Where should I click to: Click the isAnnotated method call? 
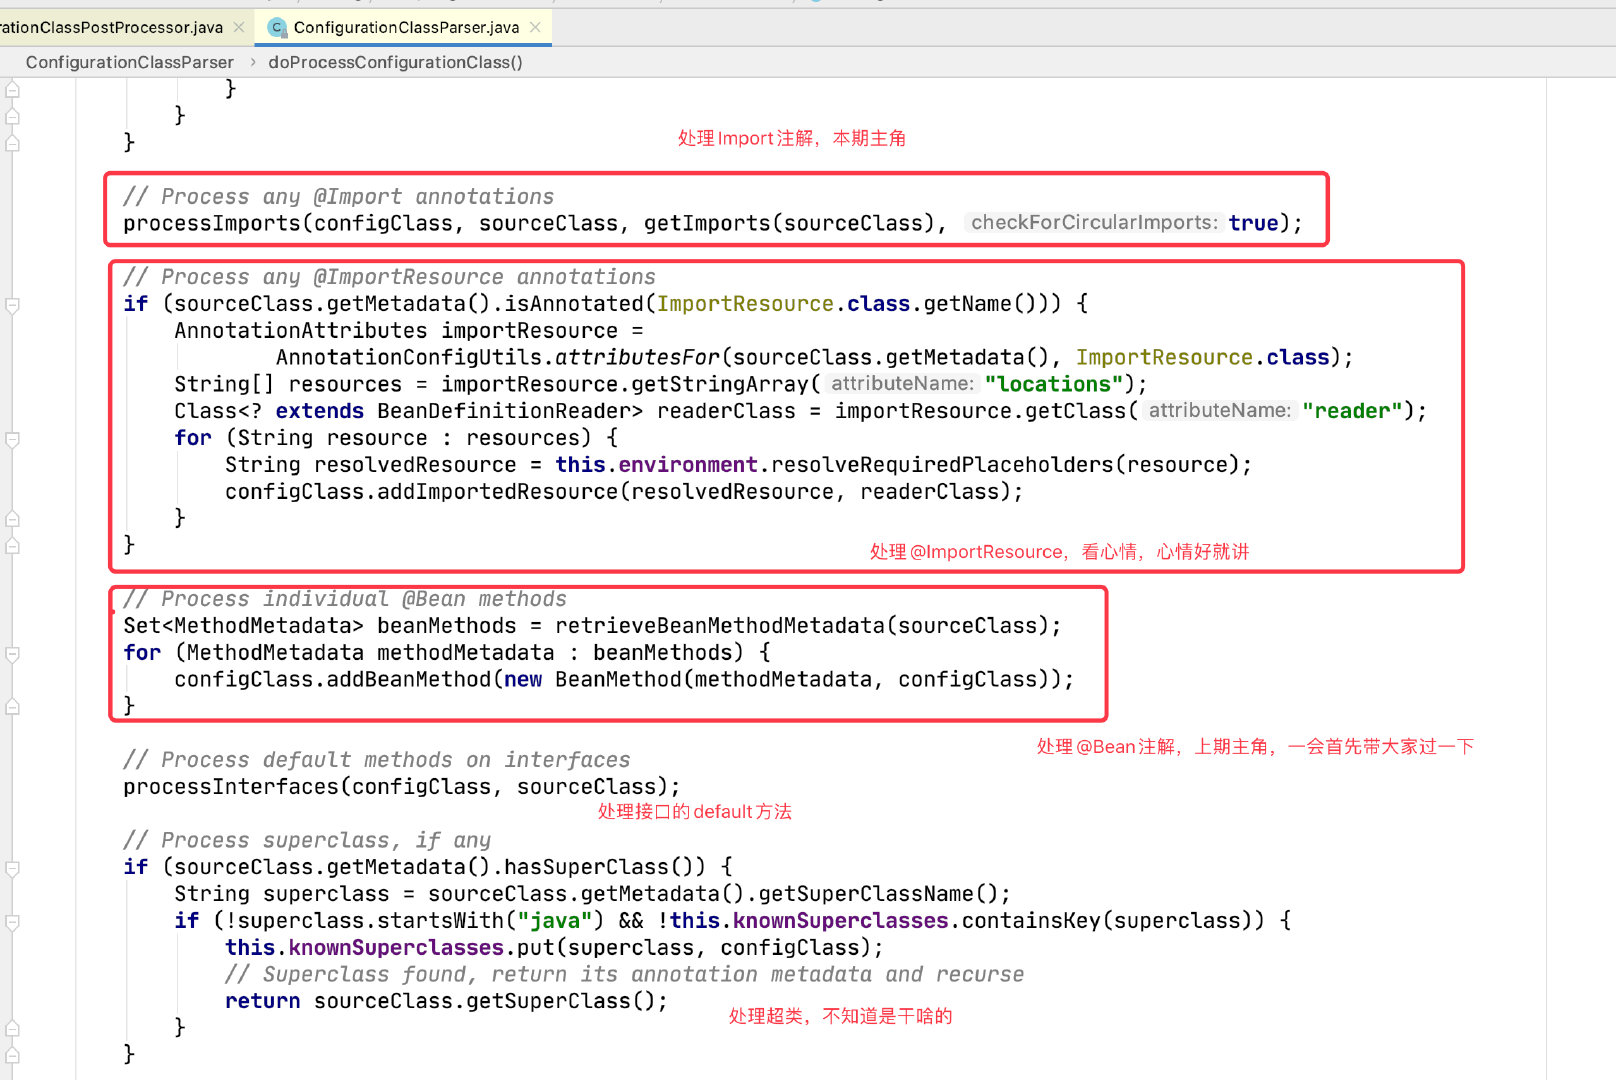pyautogui.click(x=574, y=304)
